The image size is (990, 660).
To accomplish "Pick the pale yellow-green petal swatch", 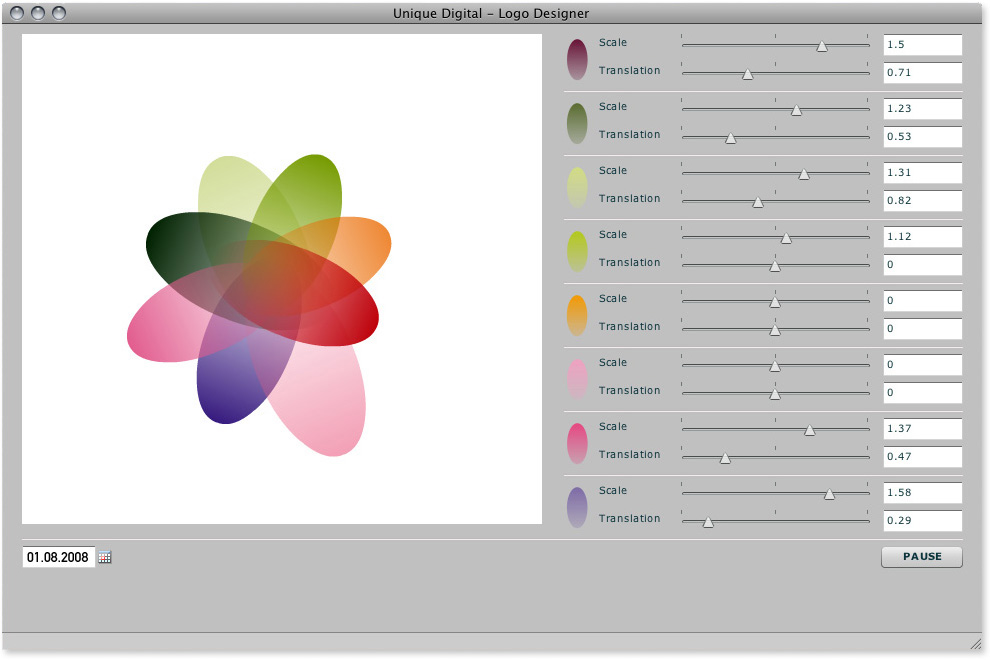I will (x=577, y=187).
